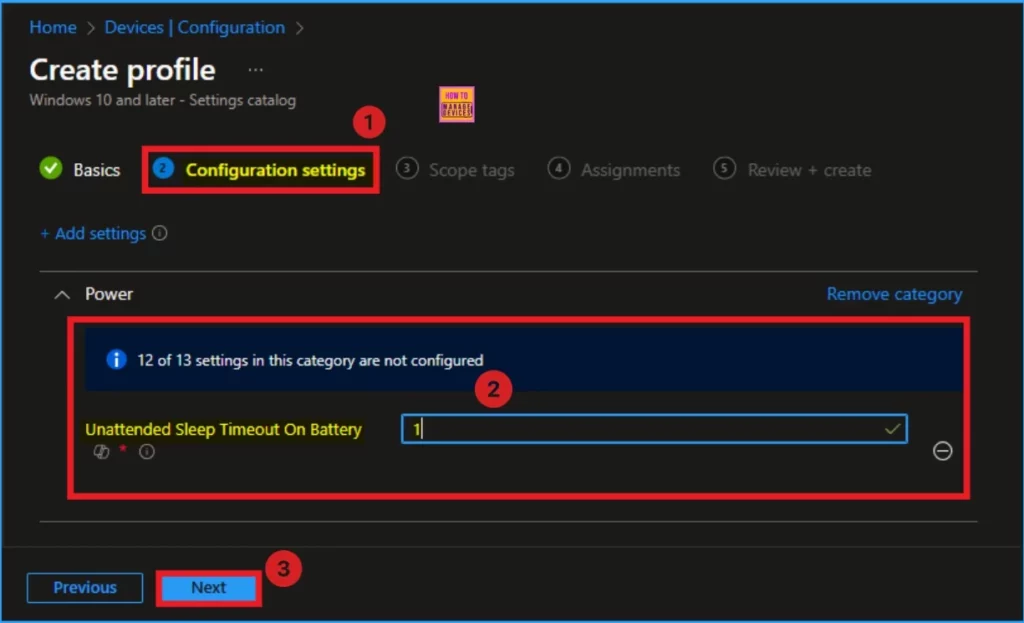Select the Scope tags step
The height and width of the screenshot is (623, 1024).
455,170
